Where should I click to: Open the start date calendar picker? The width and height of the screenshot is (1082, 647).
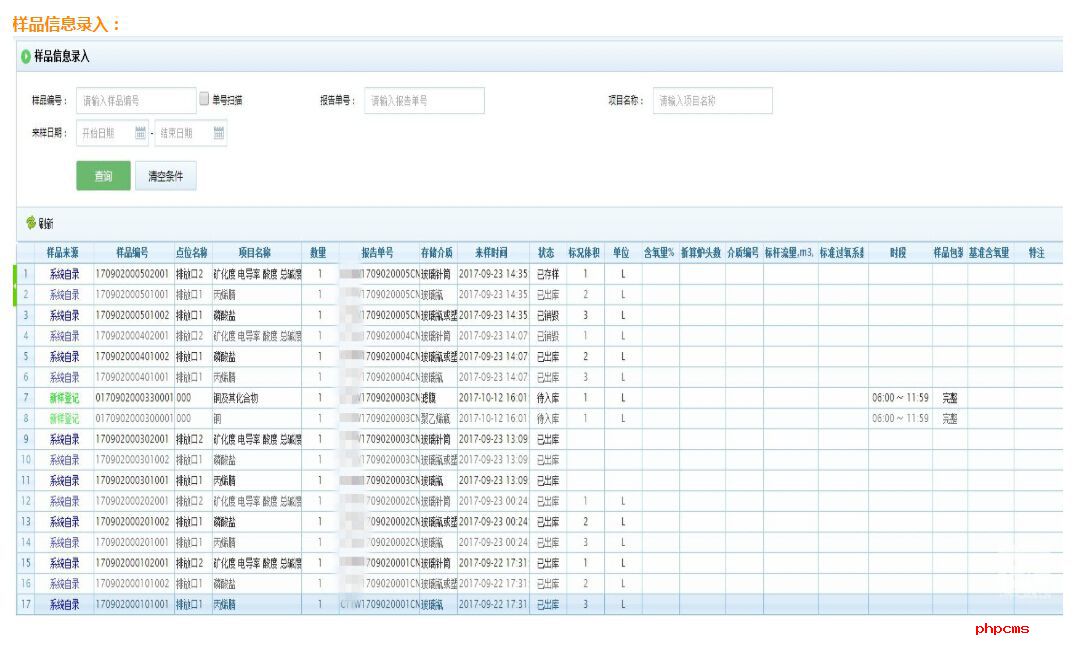click(138, 131)
